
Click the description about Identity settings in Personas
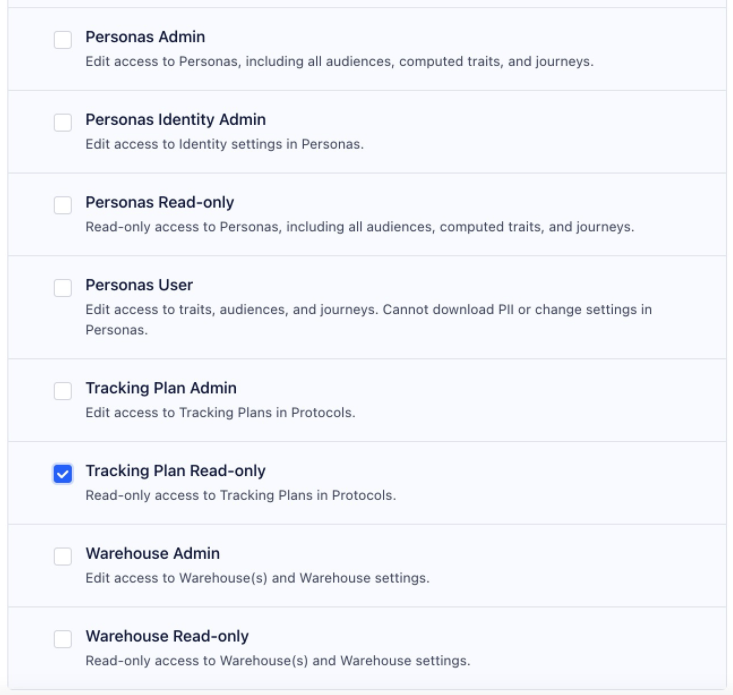224,144
